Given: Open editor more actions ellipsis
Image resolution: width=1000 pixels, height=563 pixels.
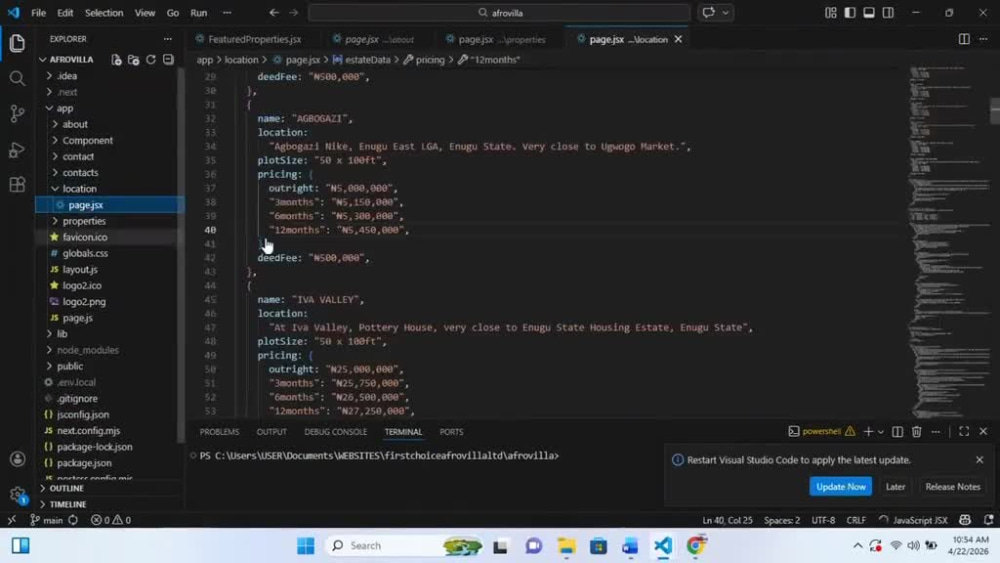Looking at the screenshot, I should [983, 39].
